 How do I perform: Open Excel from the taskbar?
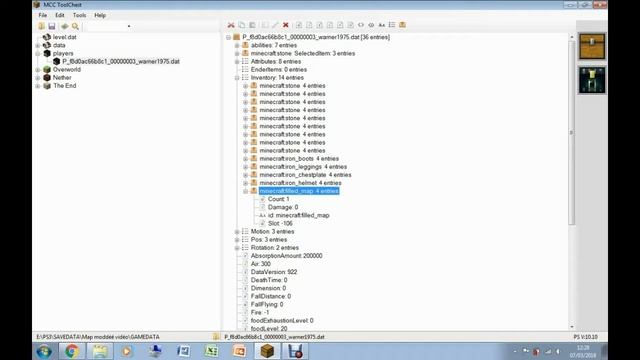tap(211, 351)
